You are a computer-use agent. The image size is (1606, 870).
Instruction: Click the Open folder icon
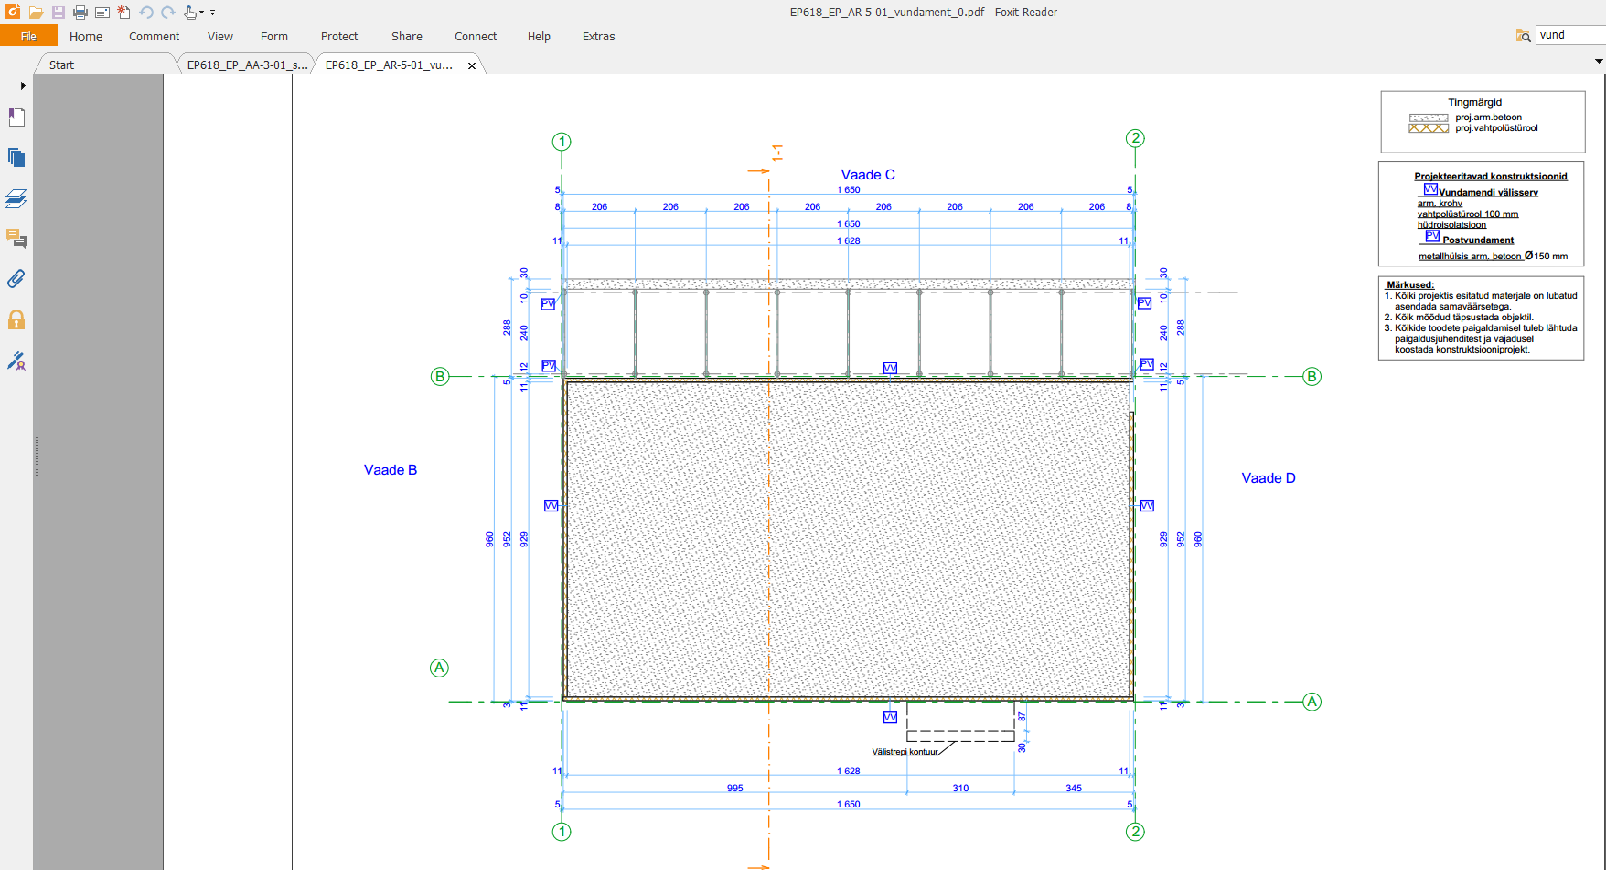click(36, 13)
